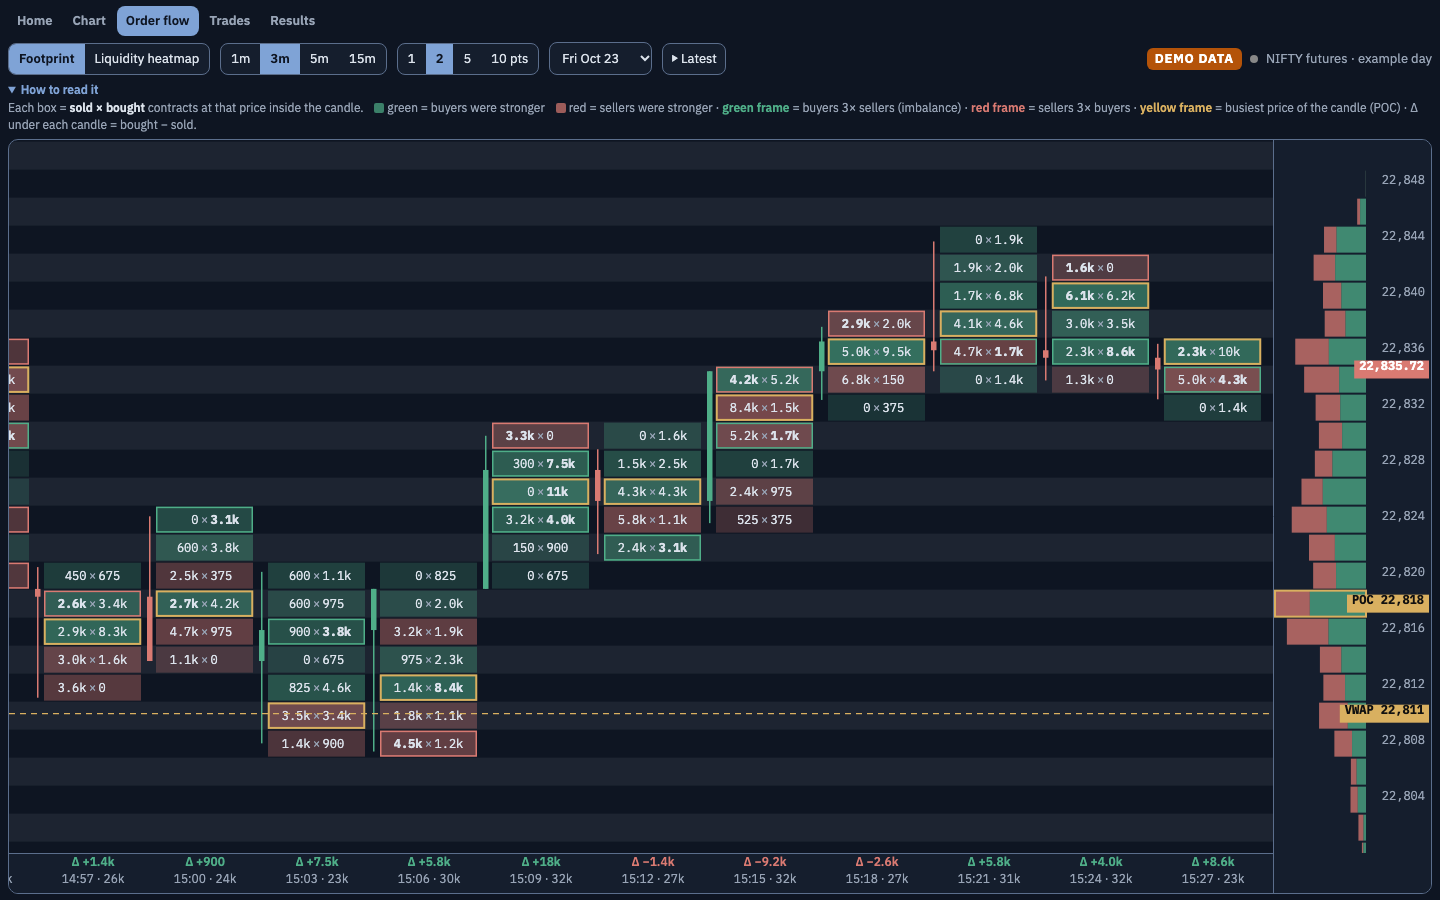Select footprint cell 2.4k × 3.1k
1440x900 pixels.
(652, 548)
